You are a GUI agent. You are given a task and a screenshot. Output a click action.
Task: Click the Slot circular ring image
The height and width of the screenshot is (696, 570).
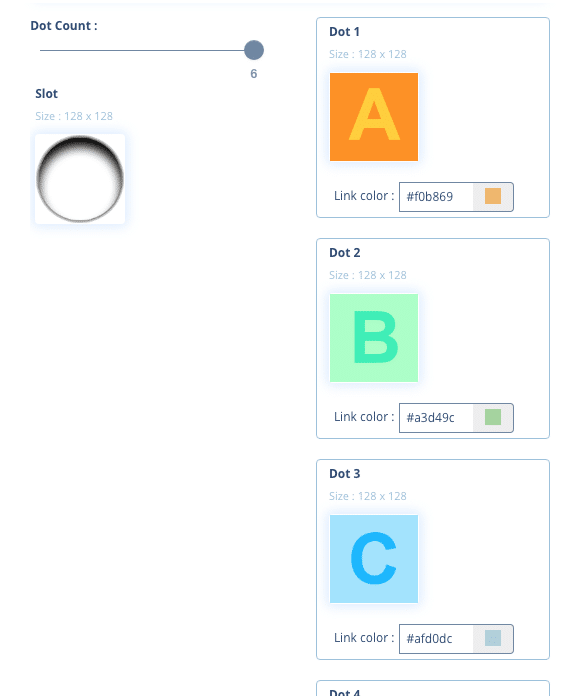pyautogui.click(x=80, y=179)
